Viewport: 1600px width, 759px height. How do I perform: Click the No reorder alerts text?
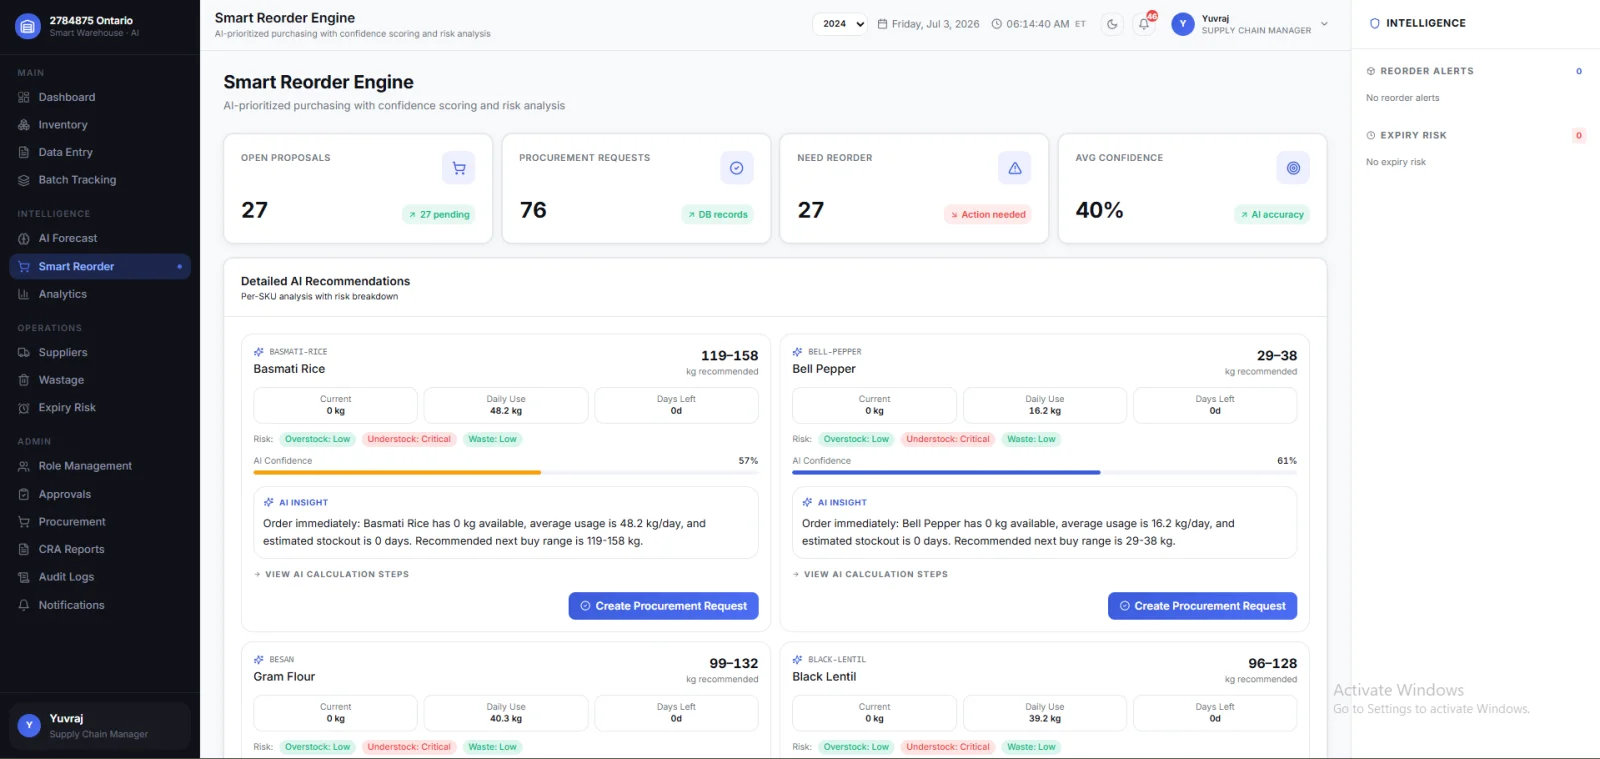pyautogui.click(x=1403, y=98)
